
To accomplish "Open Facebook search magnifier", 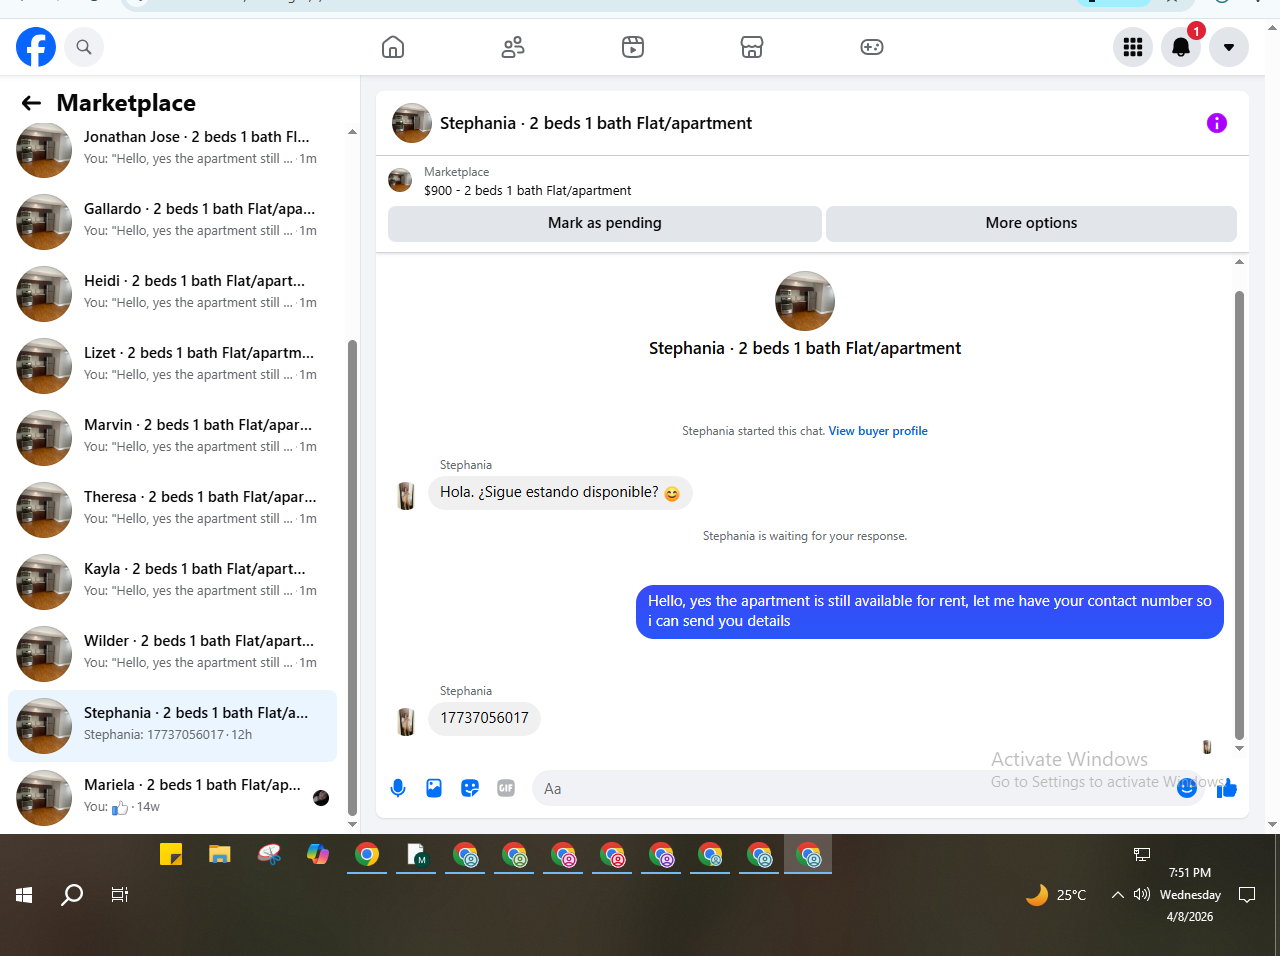I will point(84,47).
